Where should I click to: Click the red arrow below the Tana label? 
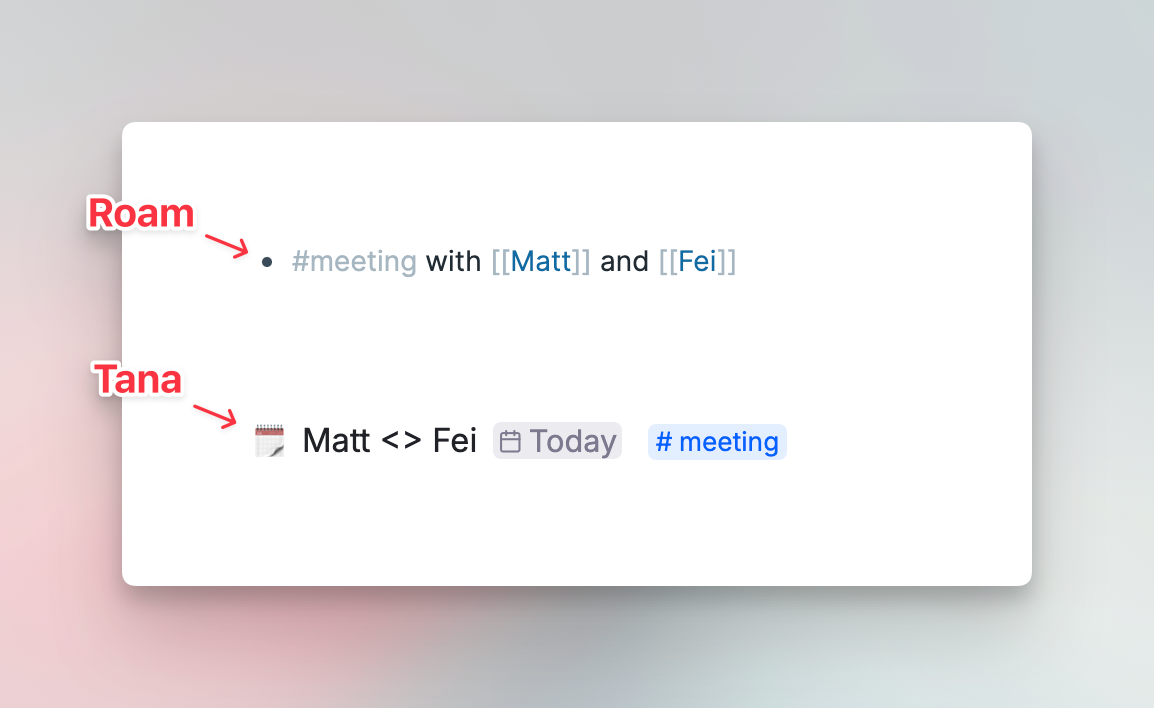(215, 415)
